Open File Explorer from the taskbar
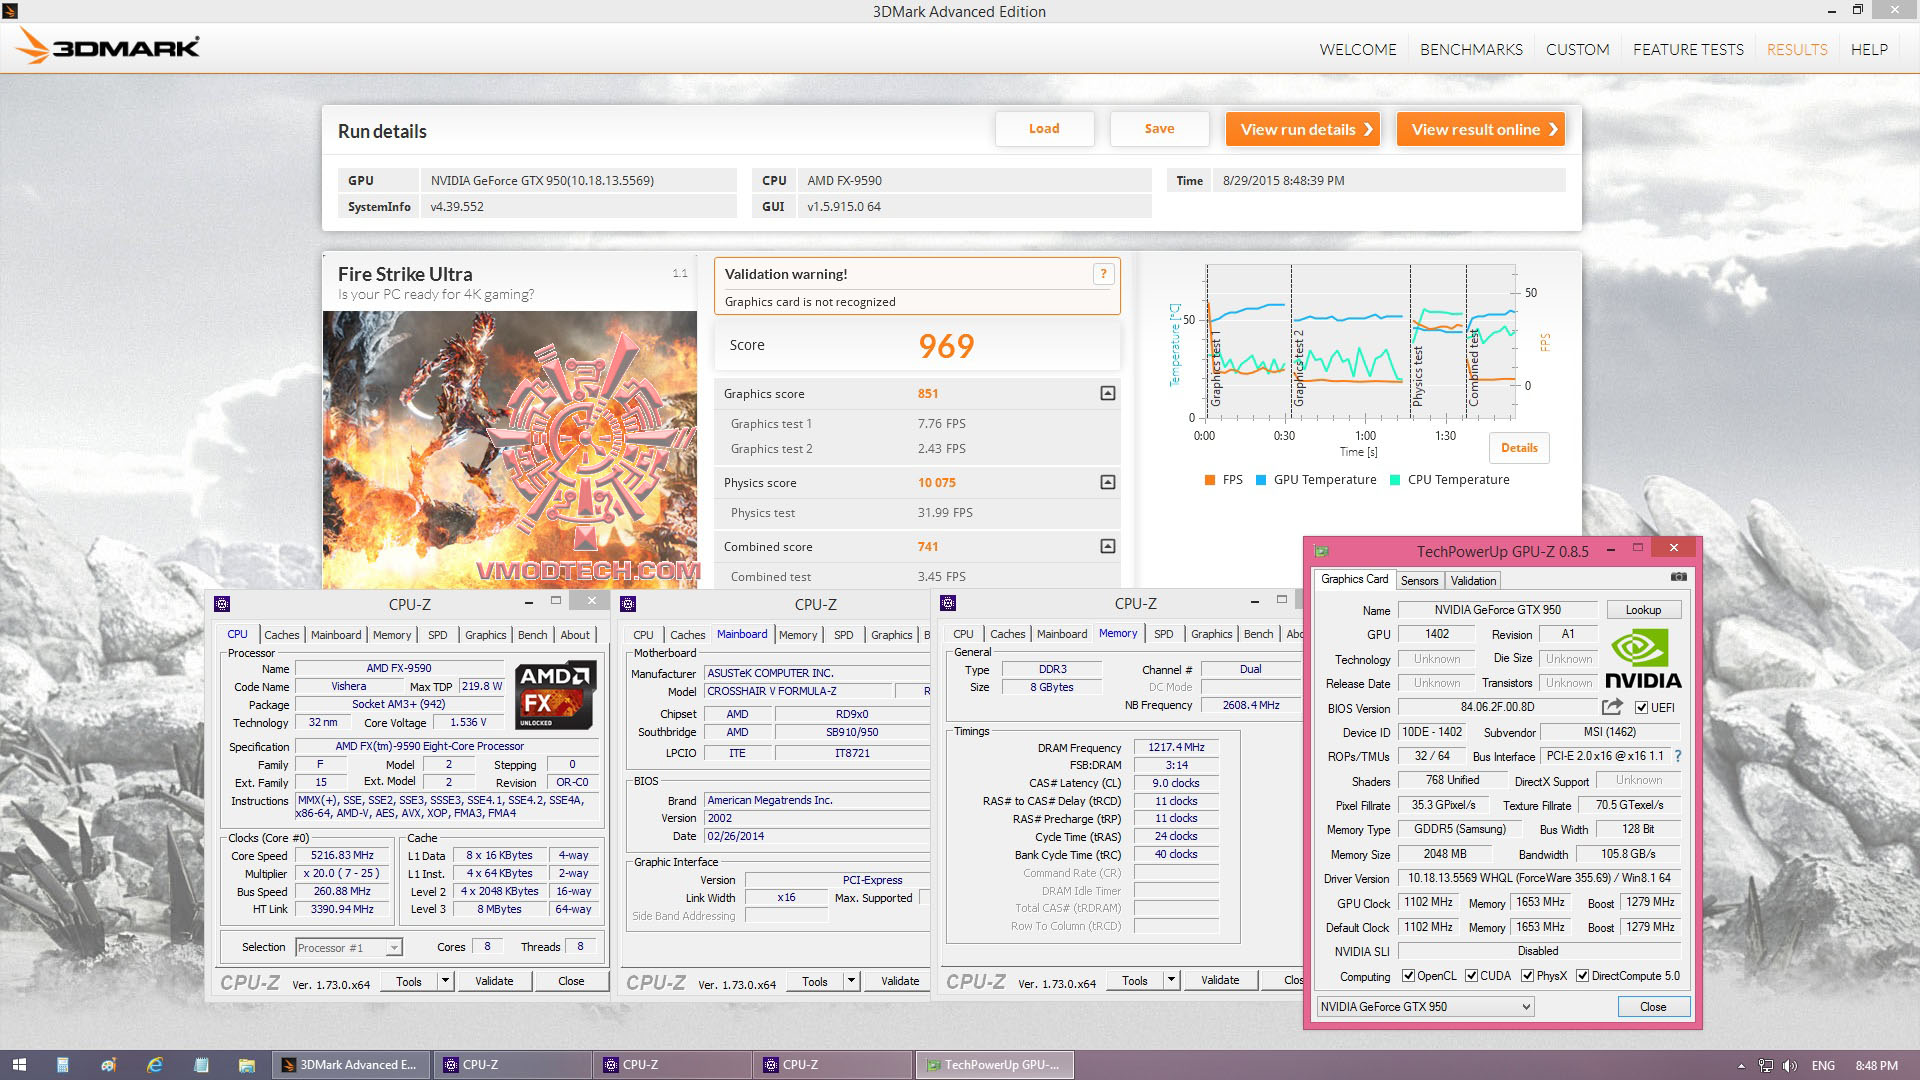Viewport: 1920px width, 1080px height. coord(246,1065)
